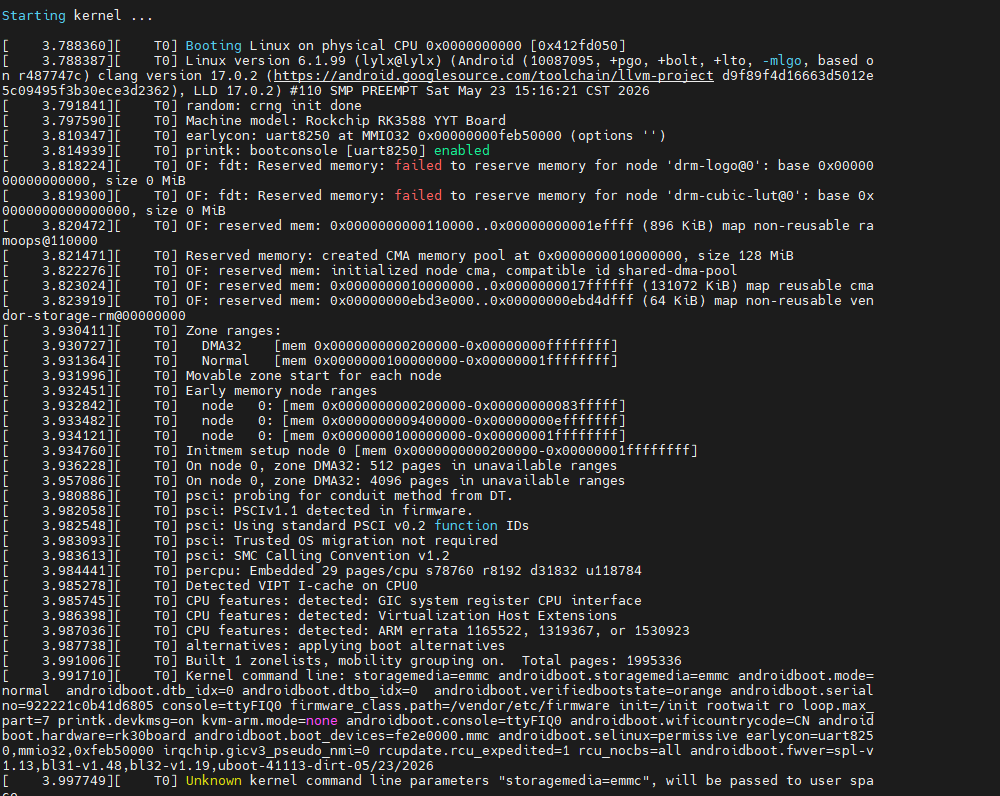This screenshot has width=1000, height=796.
Task: Click the 'Detected VIPT I-cache on CPU0' line
Action: click(x=302, y=586)
